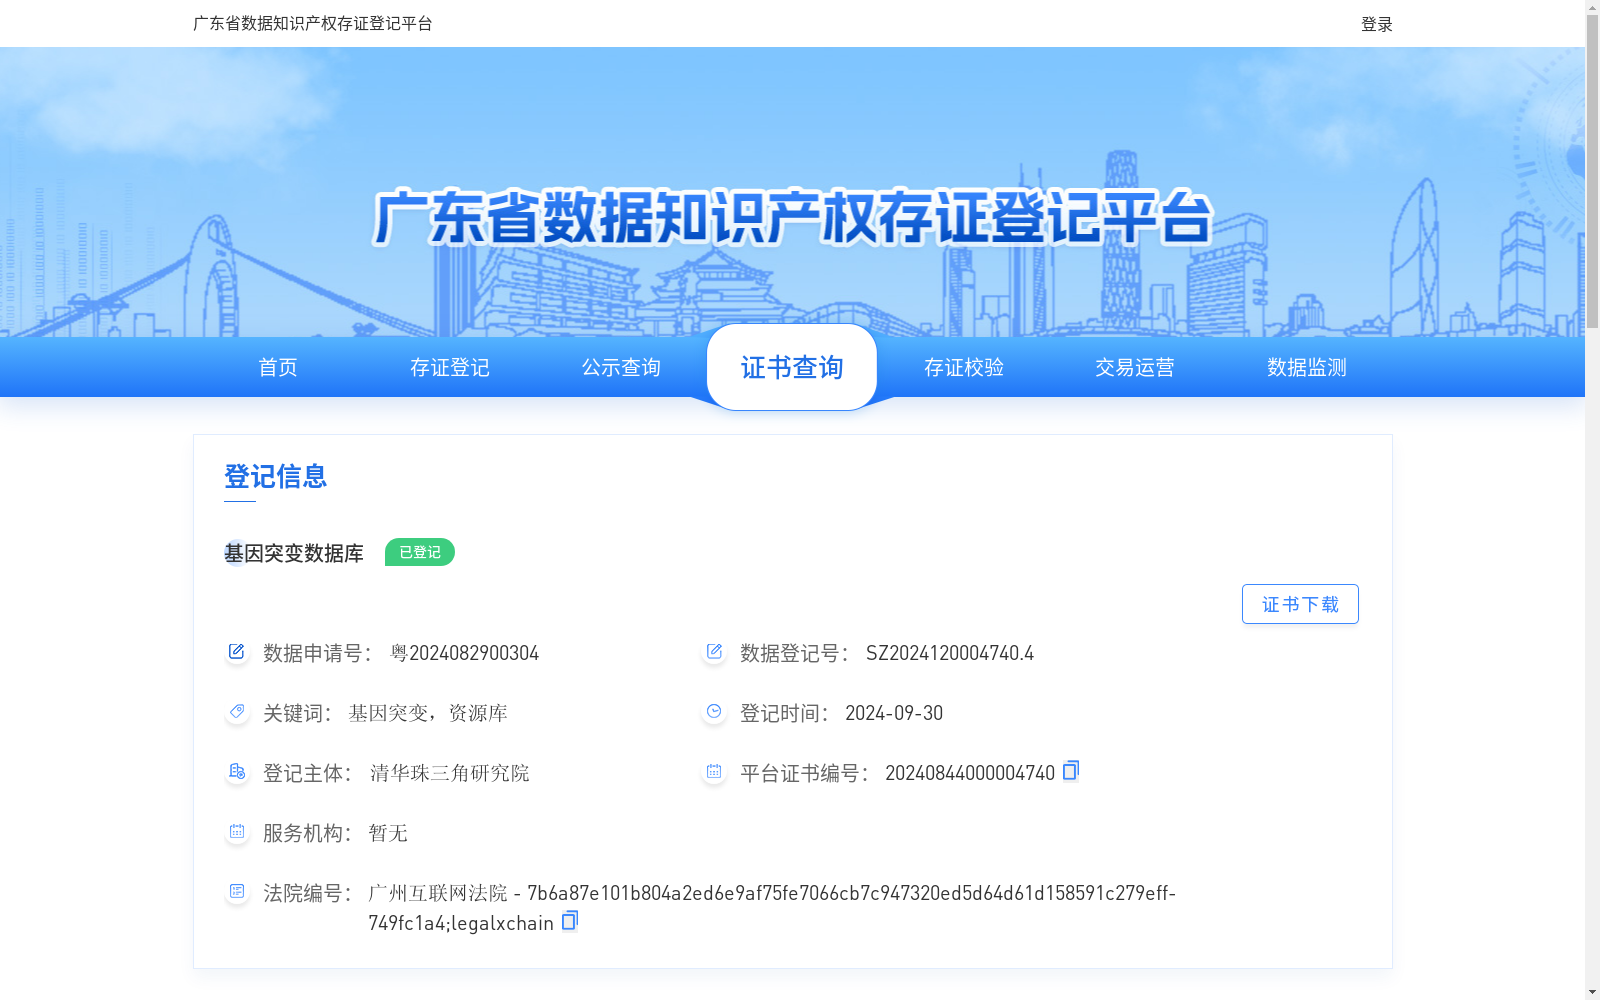Select the 证书查询 tab

[x=792, y=367]
